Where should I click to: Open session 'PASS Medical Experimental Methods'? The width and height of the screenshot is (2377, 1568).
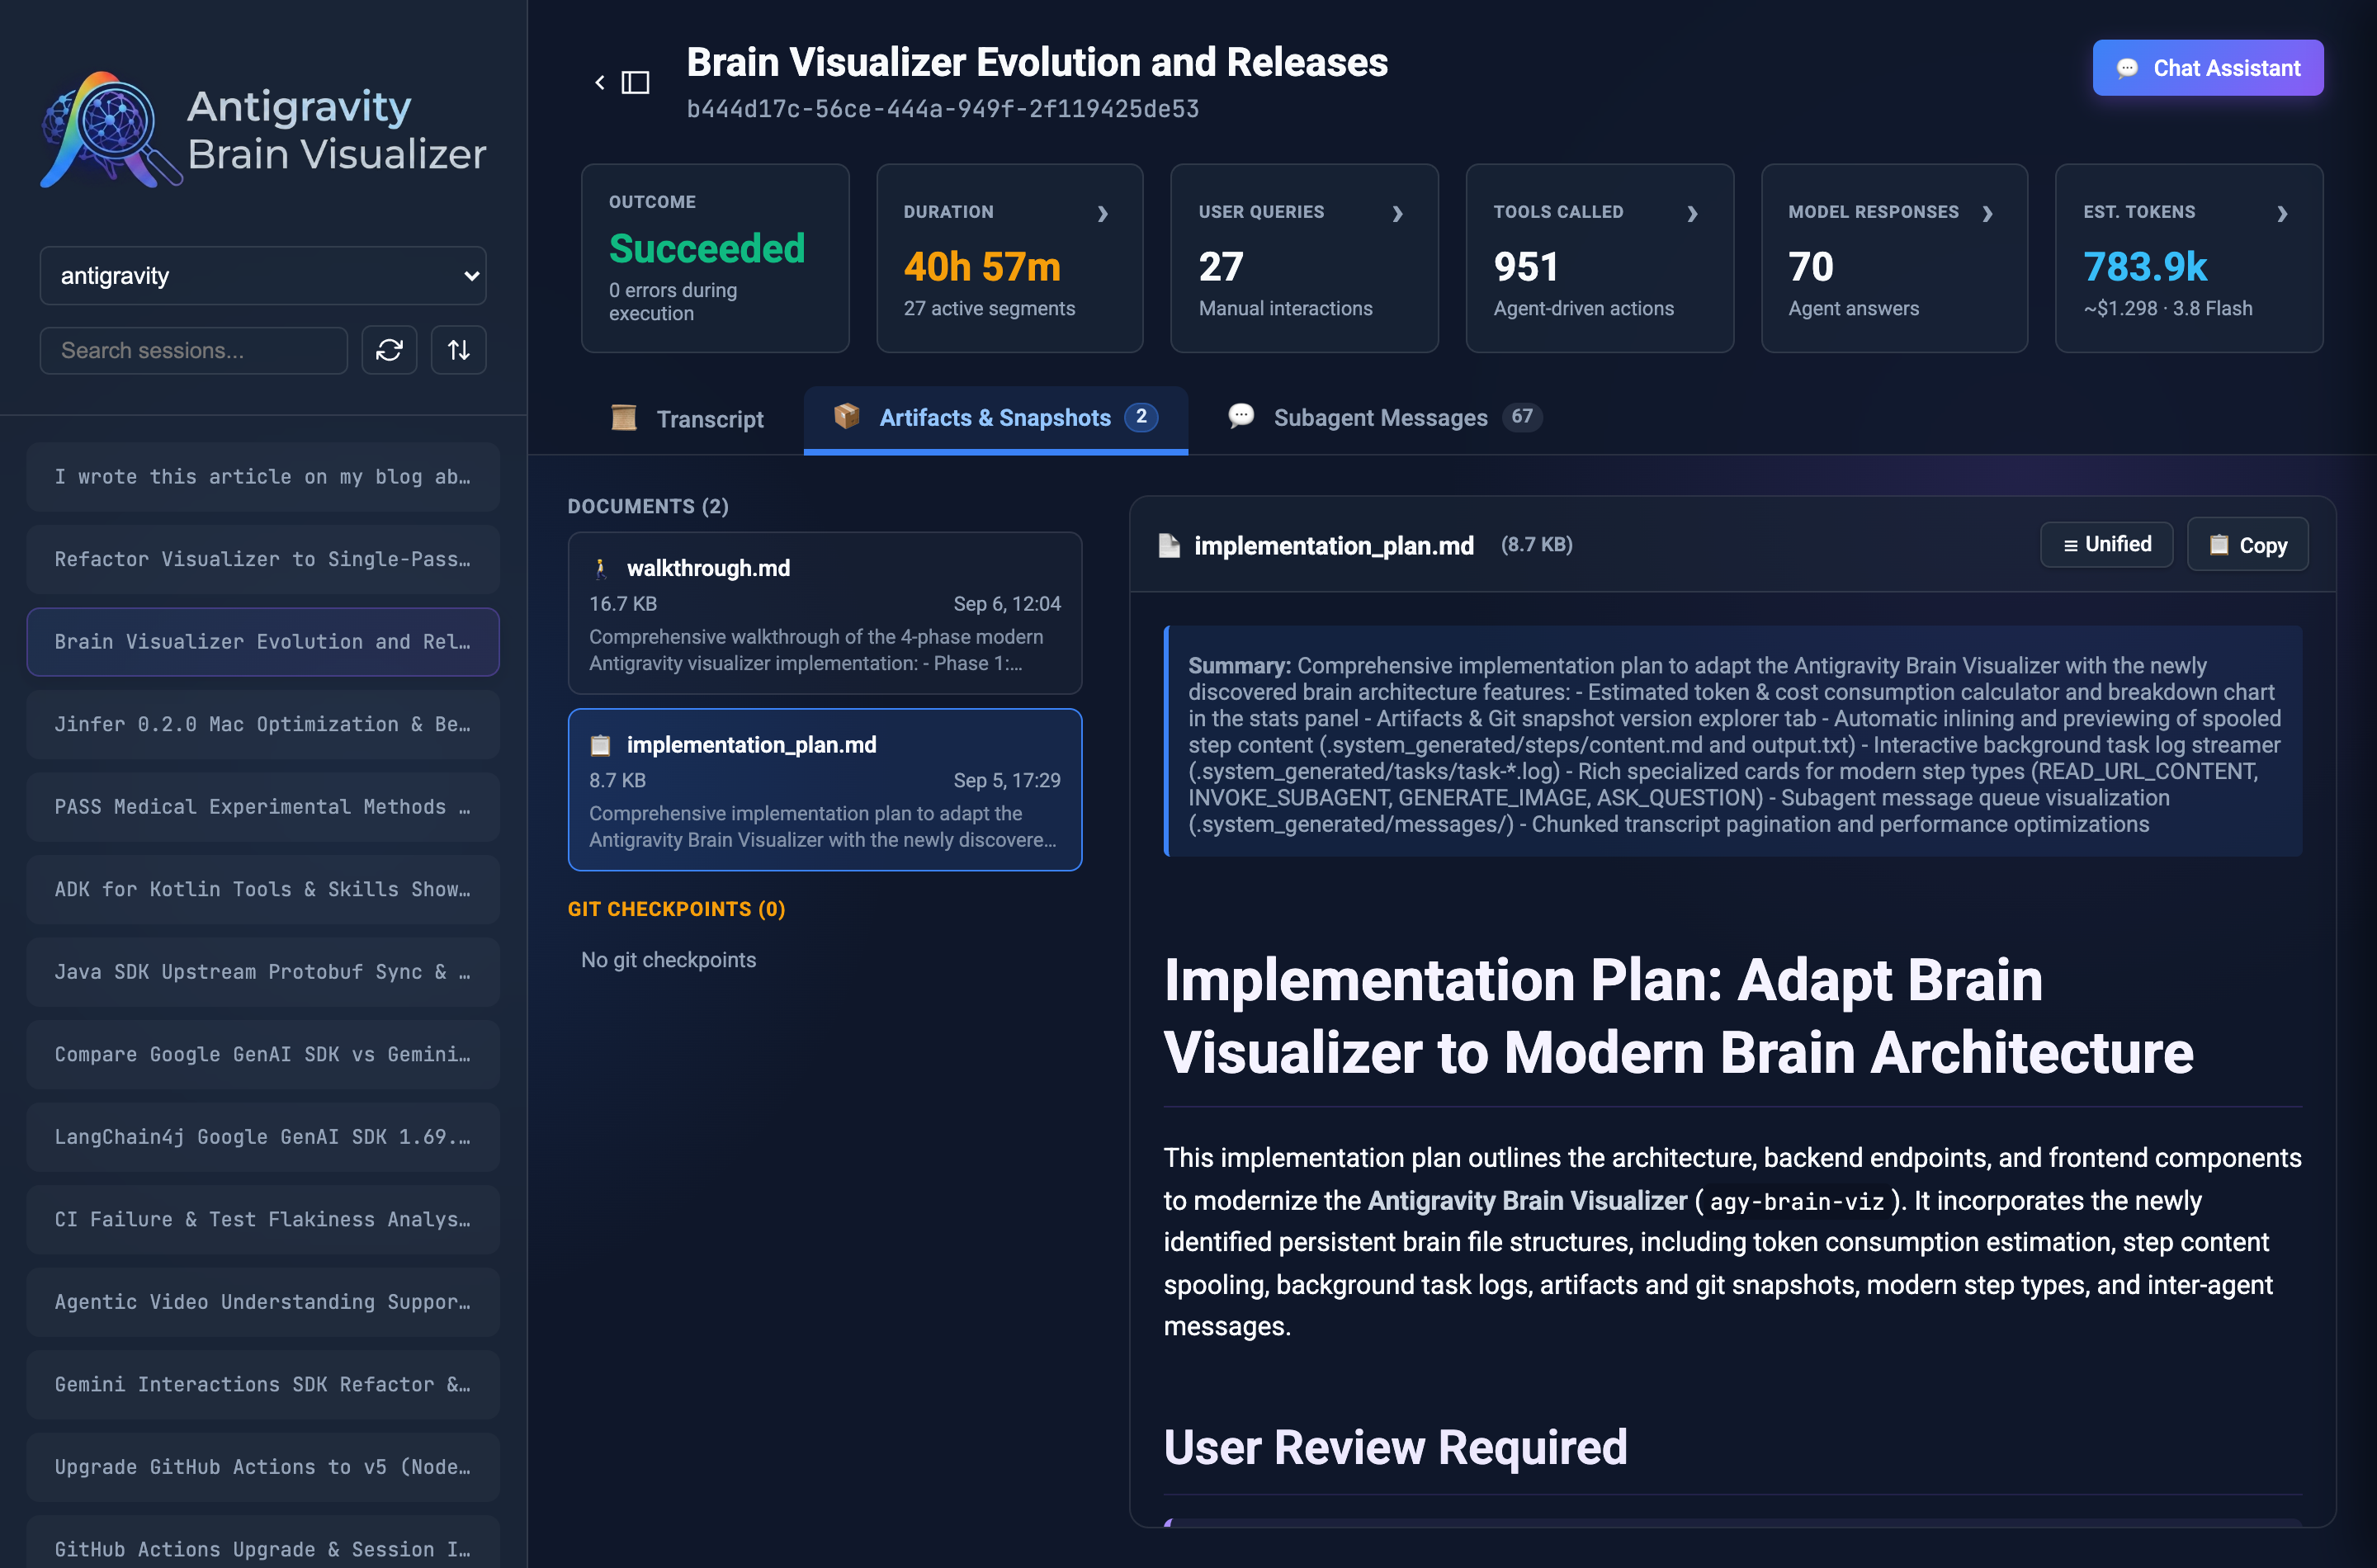tap(263, 807)
